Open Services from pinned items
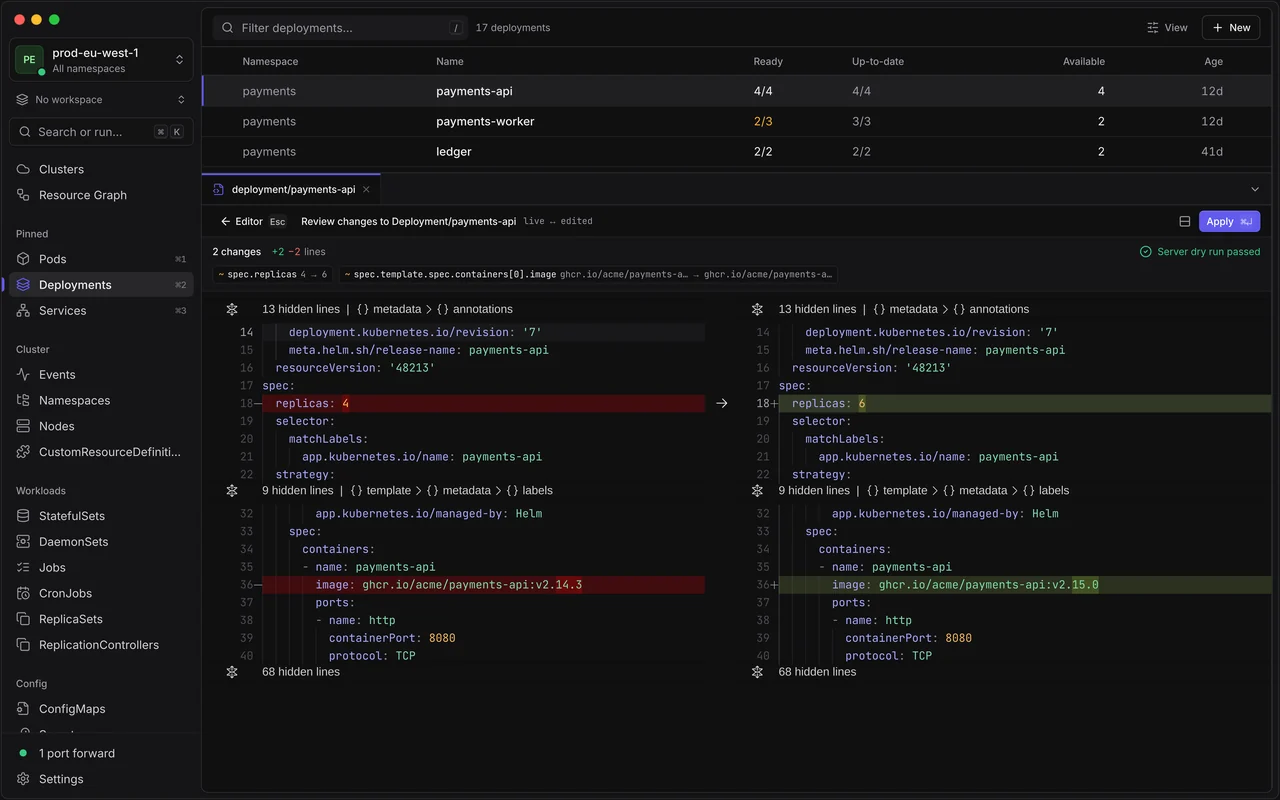The image size is (1280, 800). point(101,311)
